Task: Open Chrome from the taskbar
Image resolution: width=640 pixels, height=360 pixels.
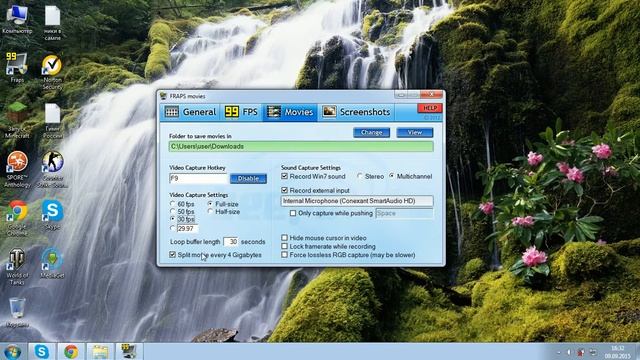Action: 71,351
